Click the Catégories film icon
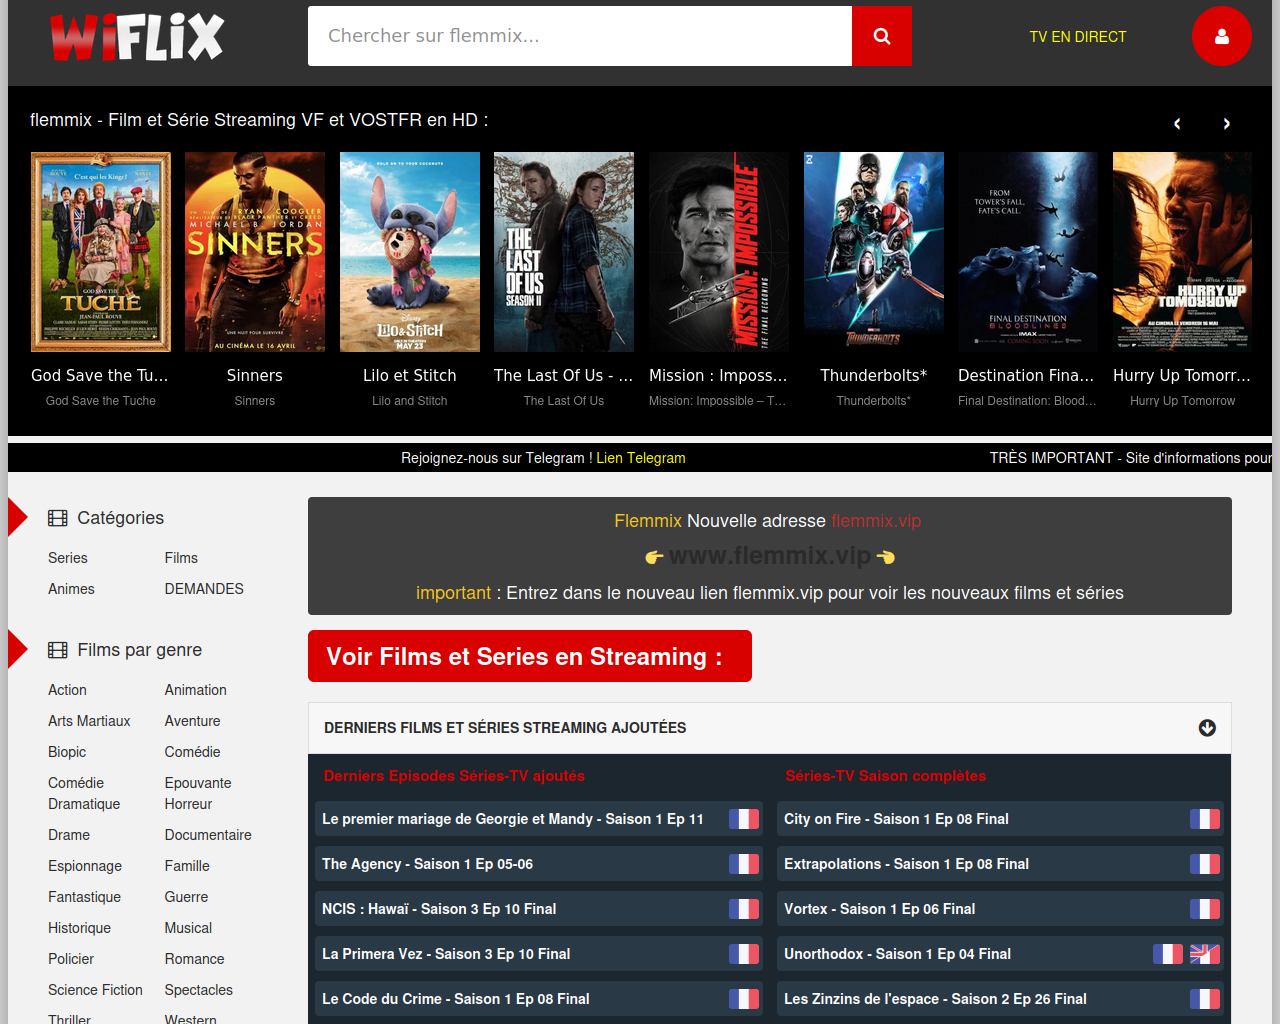Screen dimensions: 1280x1024 tap(58, 518)
